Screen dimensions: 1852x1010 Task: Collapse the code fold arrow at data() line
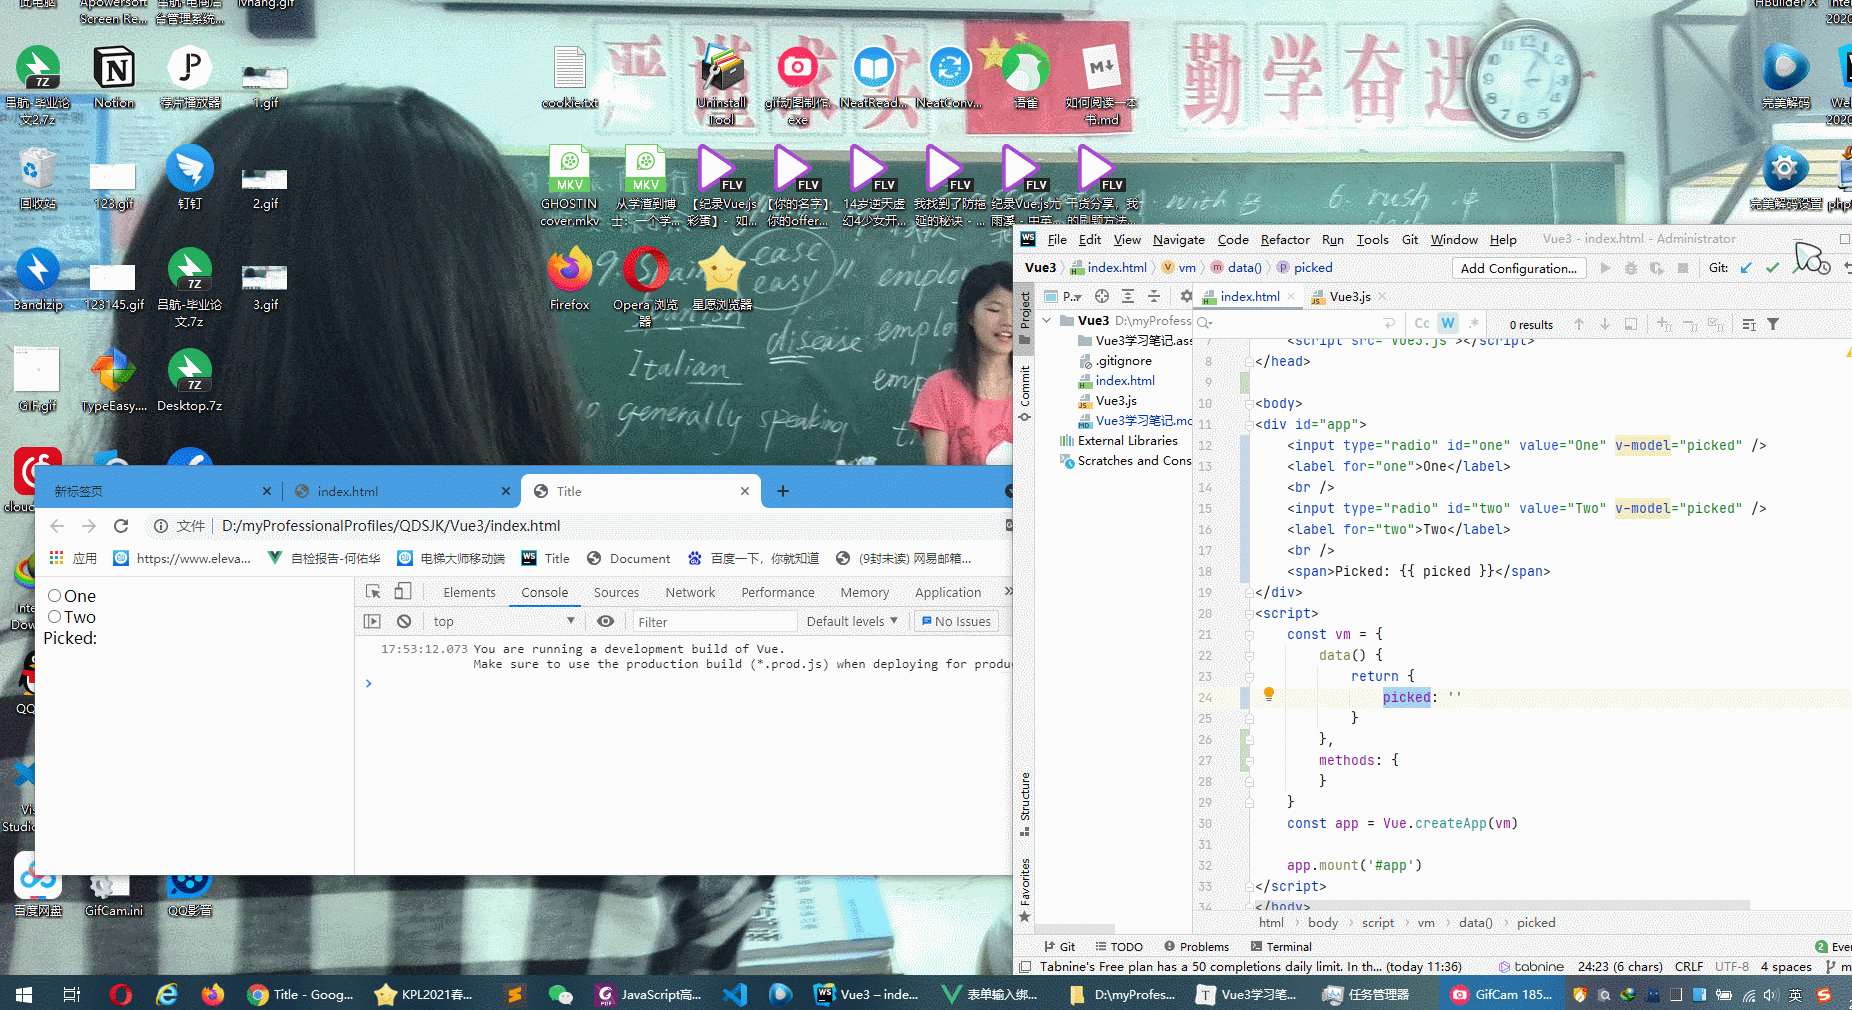tap(1249, 655)
